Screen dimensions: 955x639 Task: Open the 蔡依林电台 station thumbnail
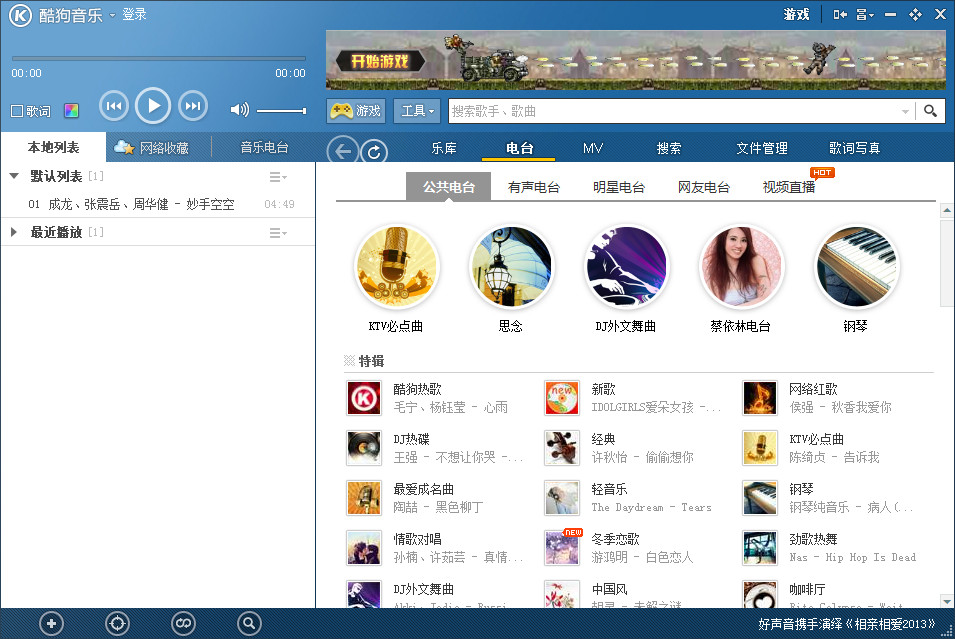[741, 267]
